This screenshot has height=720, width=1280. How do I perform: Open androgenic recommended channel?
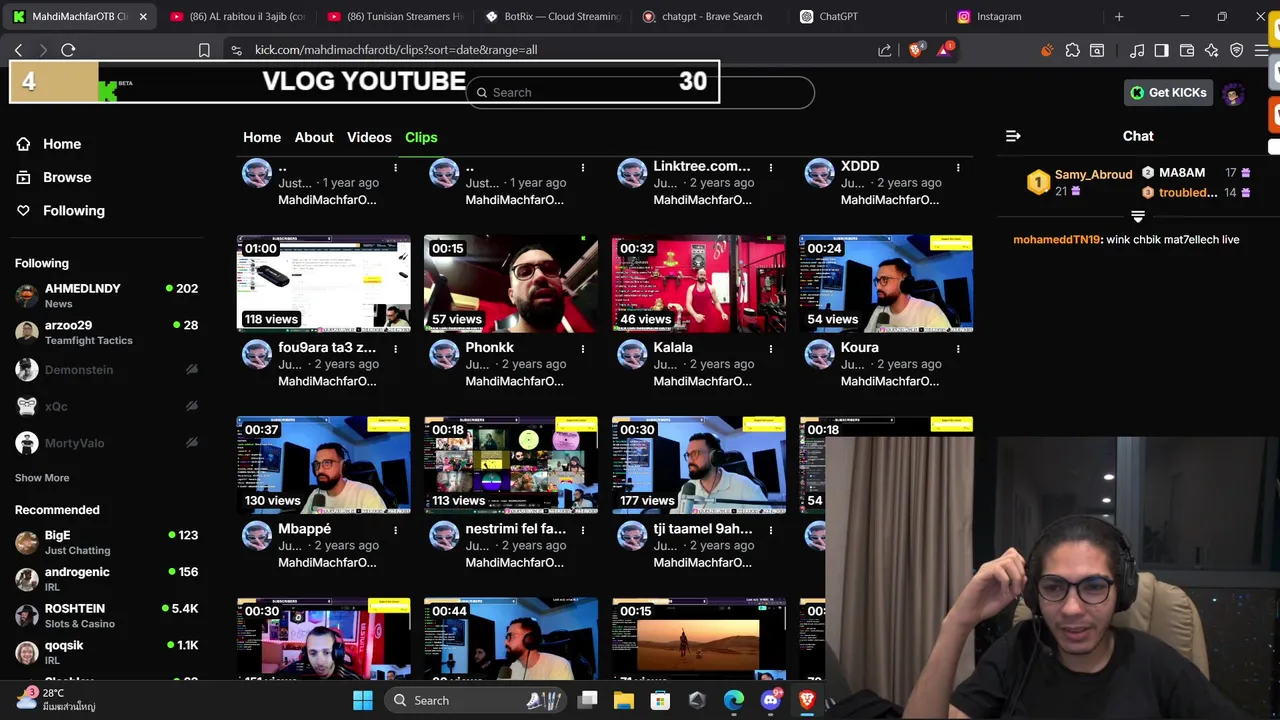click(107, 578)
